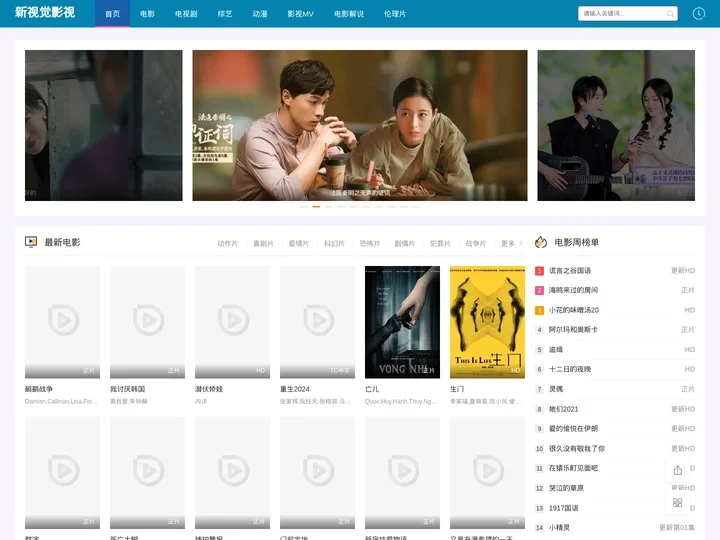The width and height of the screenshot is (720, 540).
Task: Click the 电影周榜单 heading
Action: coord(577,242)
